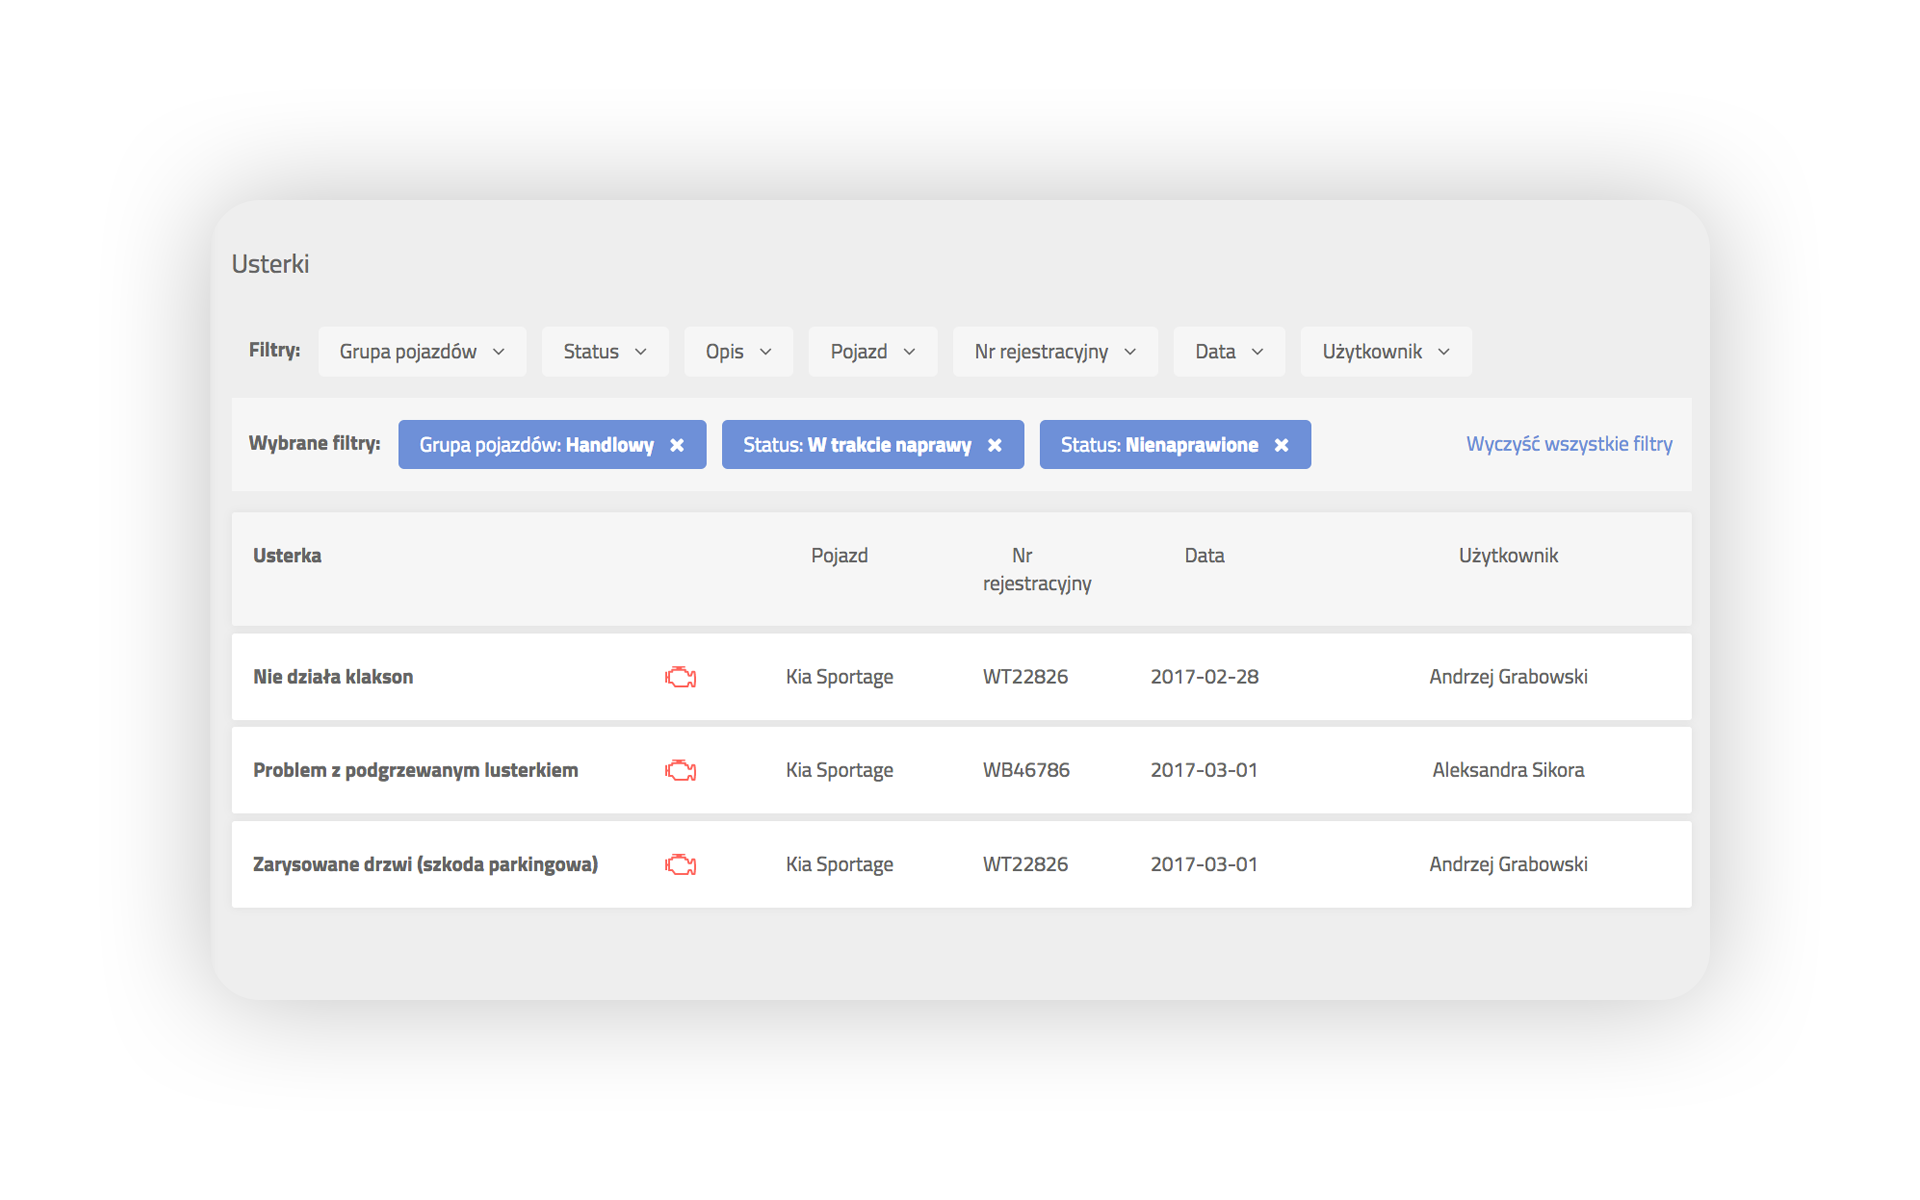This screenshot has height=1200, width=1920.
Task: Expand the Status filter dropdown
Action: (x=604, y=351)
